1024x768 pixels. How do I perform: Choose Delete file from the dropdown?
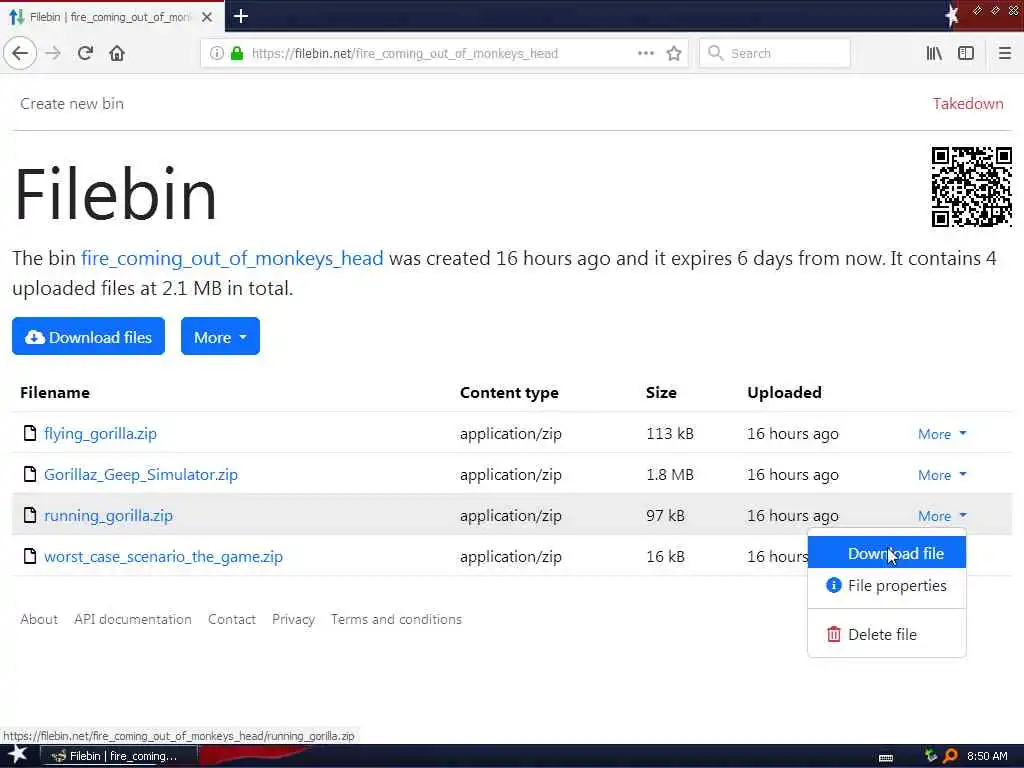(x=887, y=634)
